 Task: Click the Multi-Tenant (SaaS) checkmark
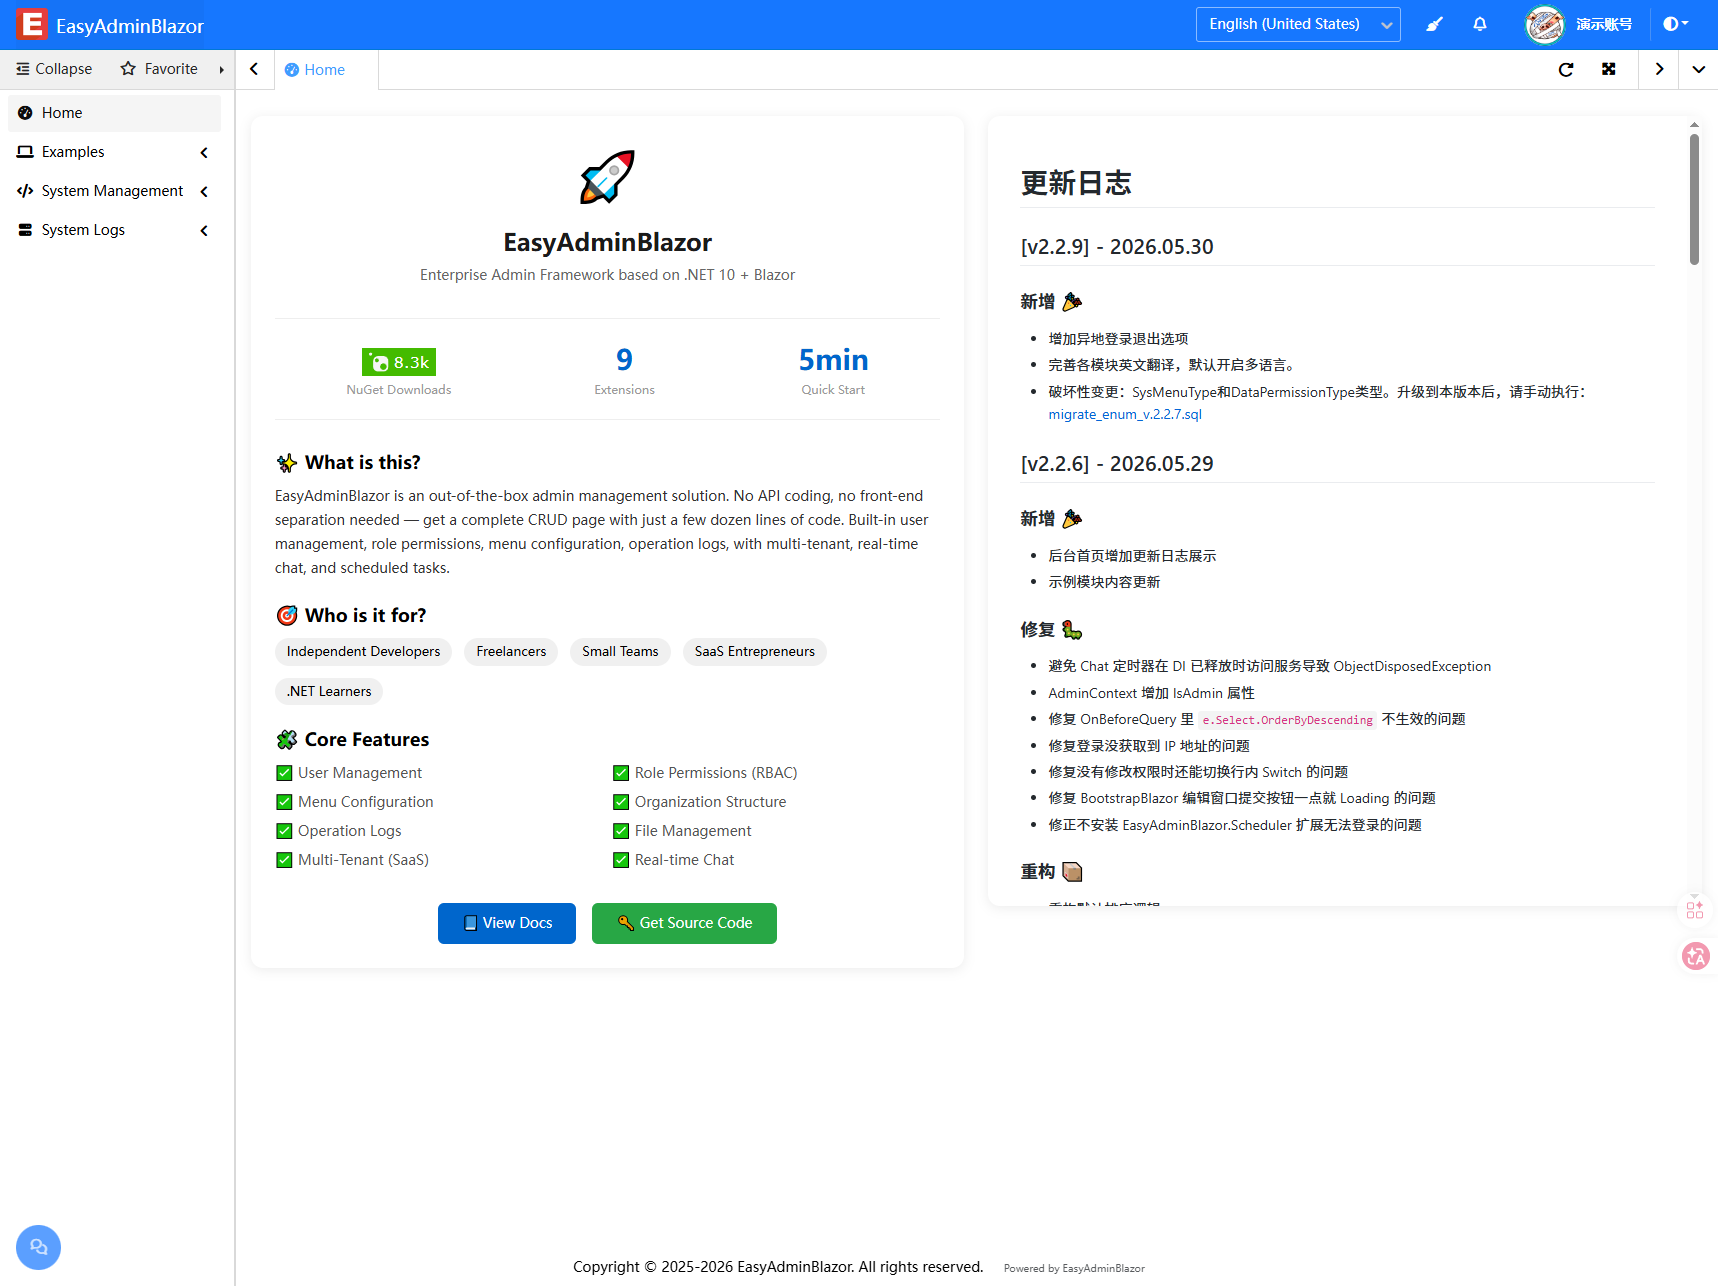point(284,860)
